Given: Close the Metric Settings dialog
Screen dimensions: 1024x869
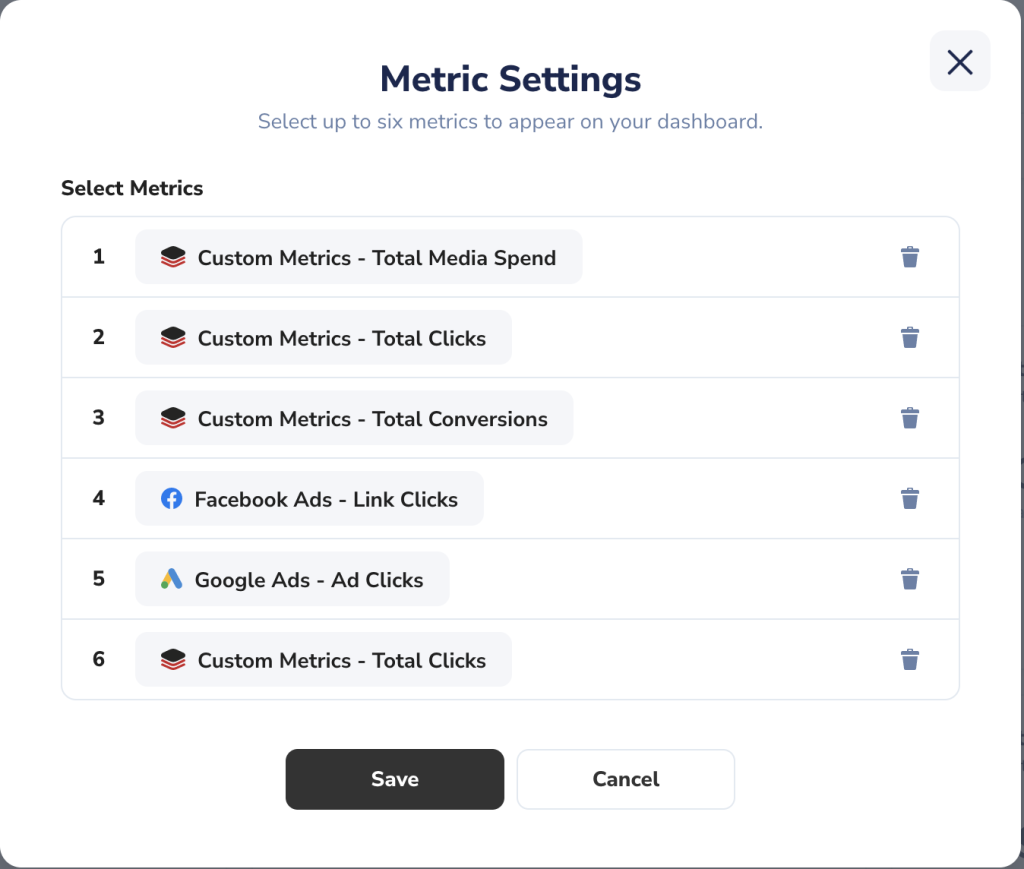Looking at the screenshot, I should [x=960, y=61].
